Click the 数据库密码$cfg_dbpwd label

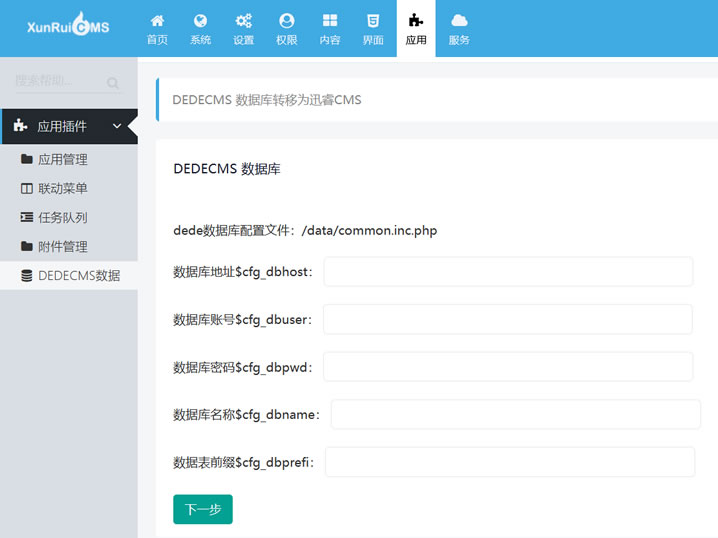pos(243,367)
